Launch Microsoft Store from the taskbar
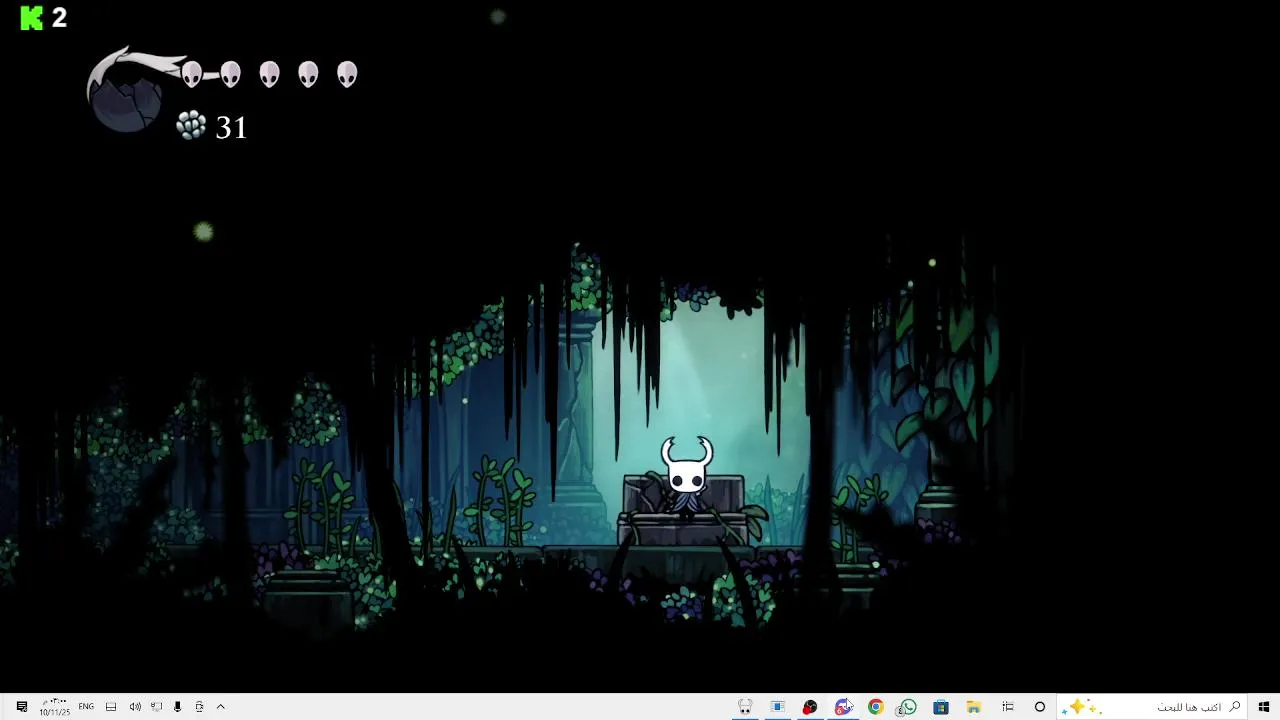 click(941, 707)
